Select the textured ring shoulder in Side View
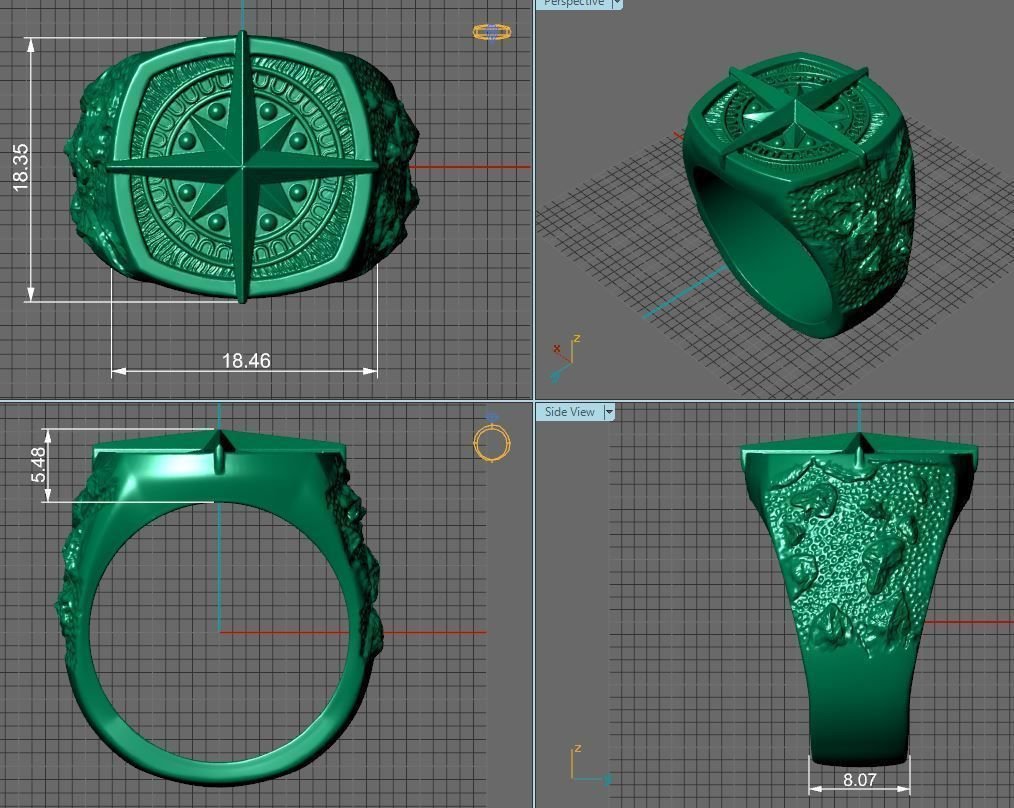 click(x=850, y=560)
